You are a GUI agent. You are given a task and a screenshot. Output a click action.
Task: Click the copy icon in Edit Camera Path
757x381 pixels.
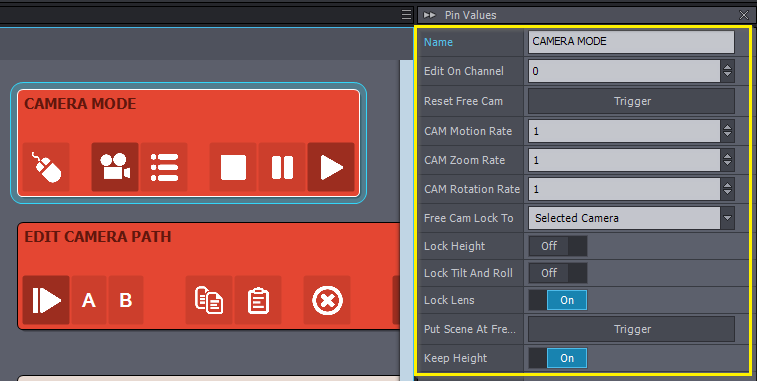pyautogui.click(x=209, y=300)
